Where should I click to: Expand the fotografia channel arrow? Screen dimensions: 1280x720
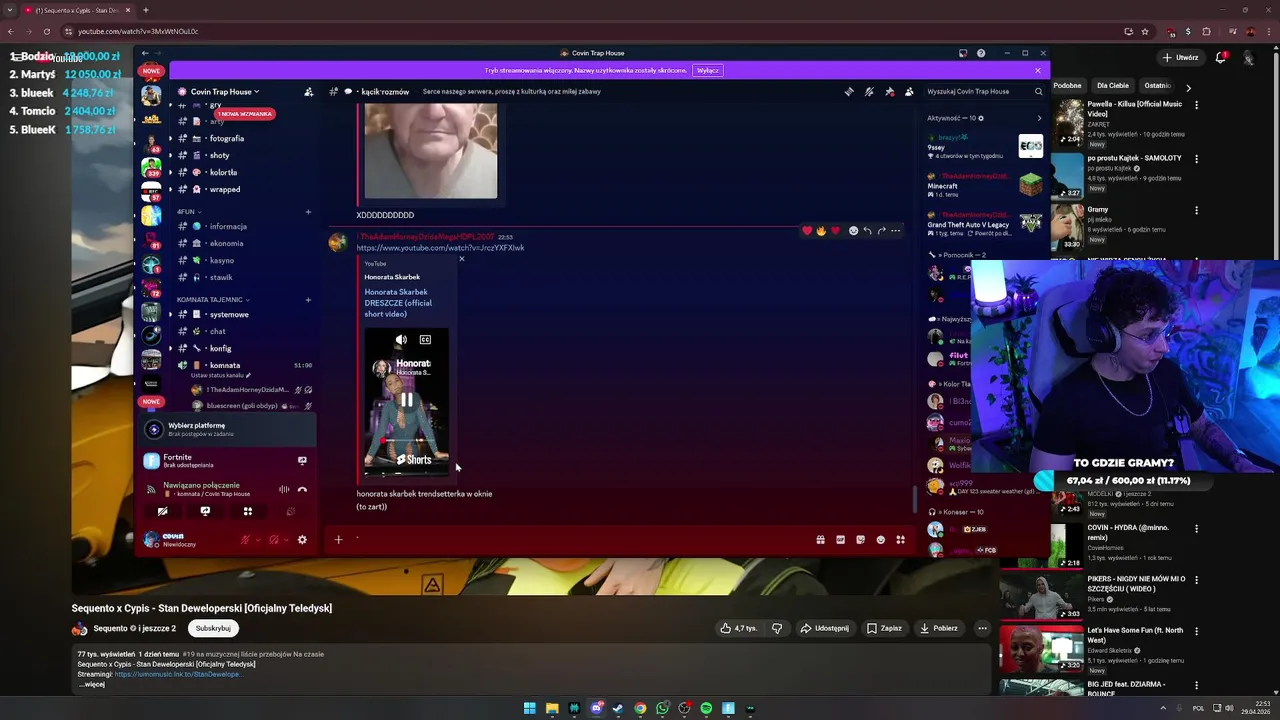(170, 138)
